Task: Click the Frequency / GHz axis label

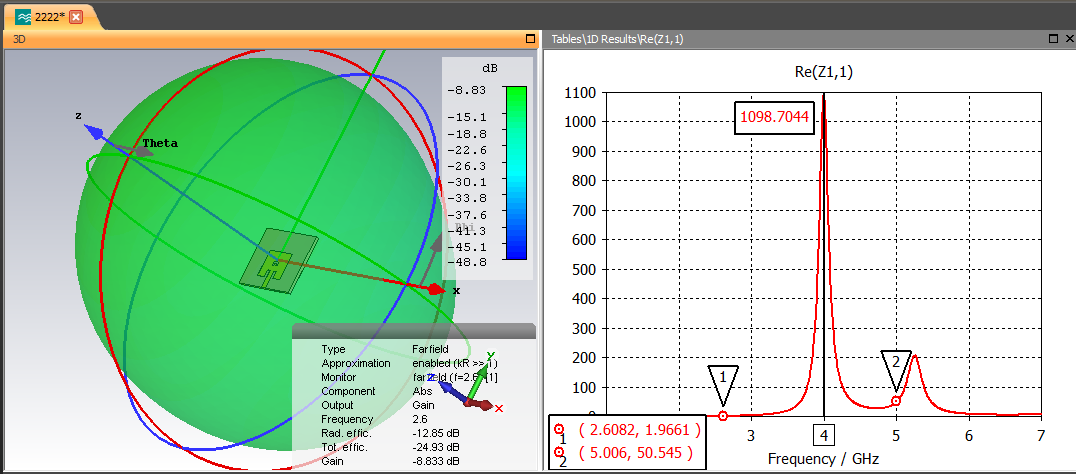Action: (823, 458)
